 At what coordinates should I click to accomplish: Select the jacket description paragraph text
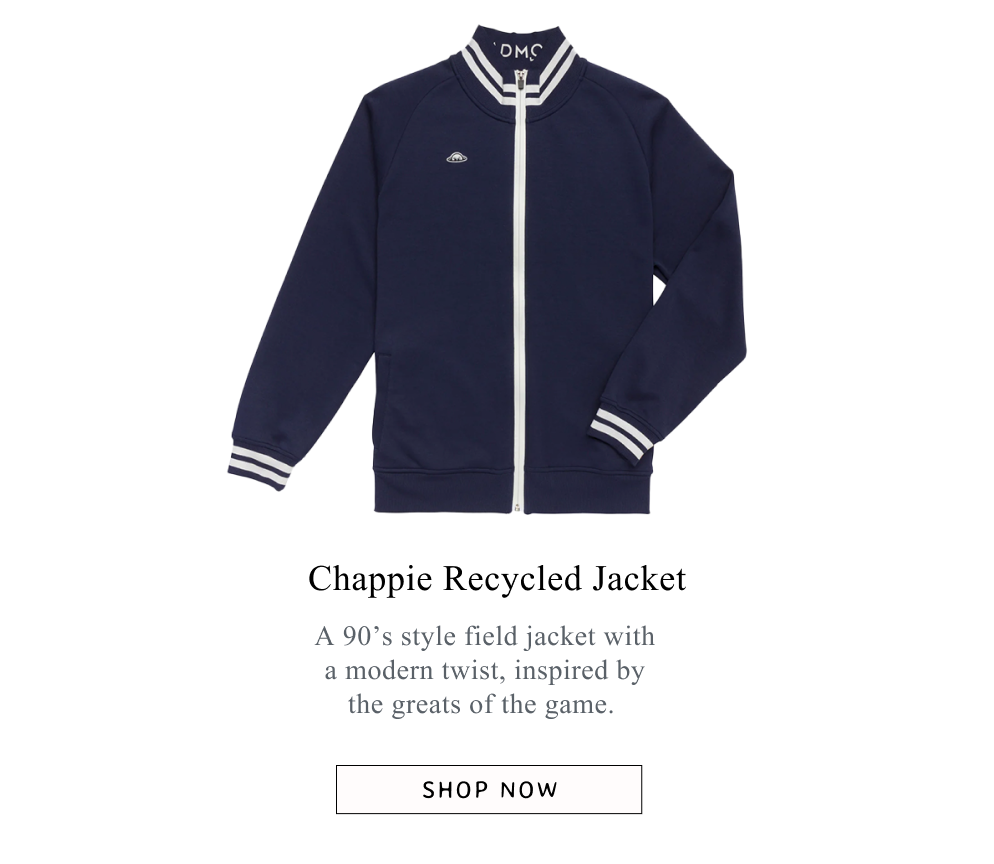[485, 671]
